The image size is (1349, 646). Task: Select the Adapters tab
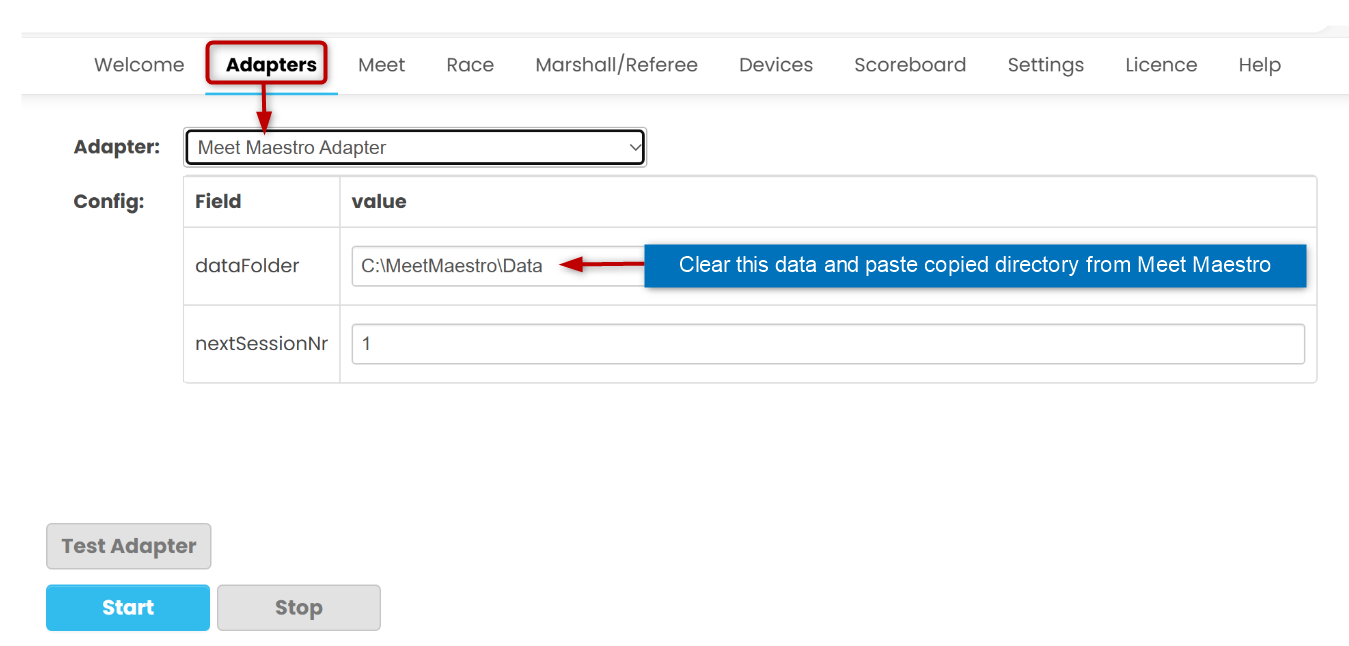point(271,65)
